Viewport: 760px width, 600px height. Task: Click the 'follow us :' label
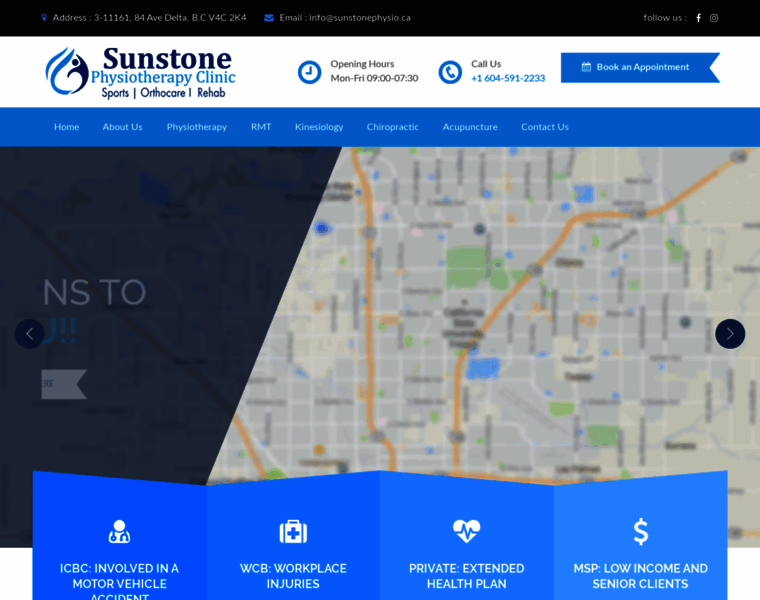click(x=665, y=18)
